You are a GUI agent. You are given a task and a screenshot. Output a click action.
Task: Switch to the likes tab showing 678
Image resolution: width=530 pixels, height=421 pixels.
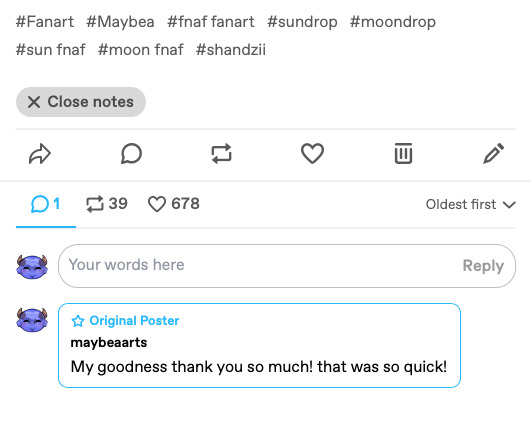pos(174,204)
